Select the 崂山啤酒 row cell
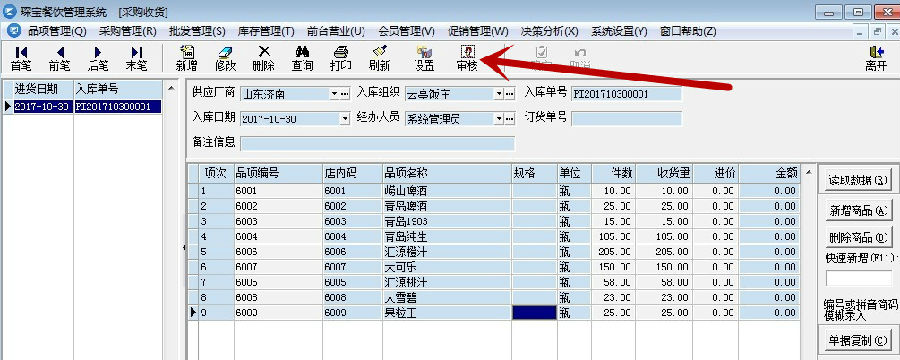Screen dimensions: 900x360 (447, 191)
